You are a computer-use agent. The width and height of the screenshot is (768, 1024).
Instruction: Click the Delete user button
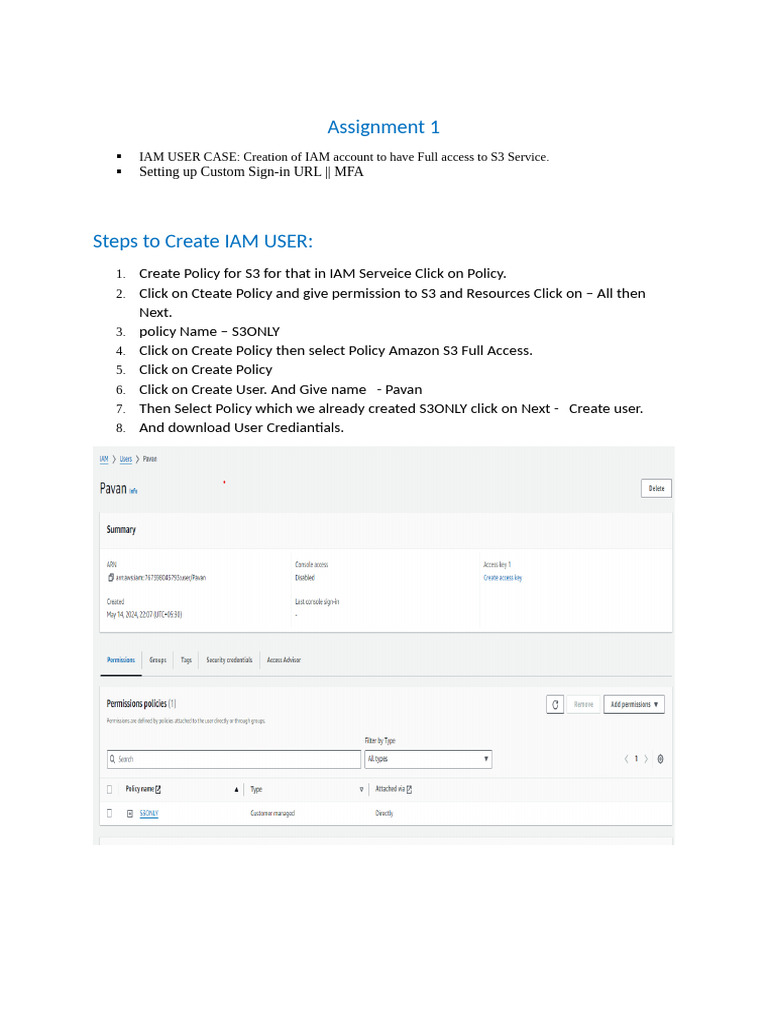point(656,488)
